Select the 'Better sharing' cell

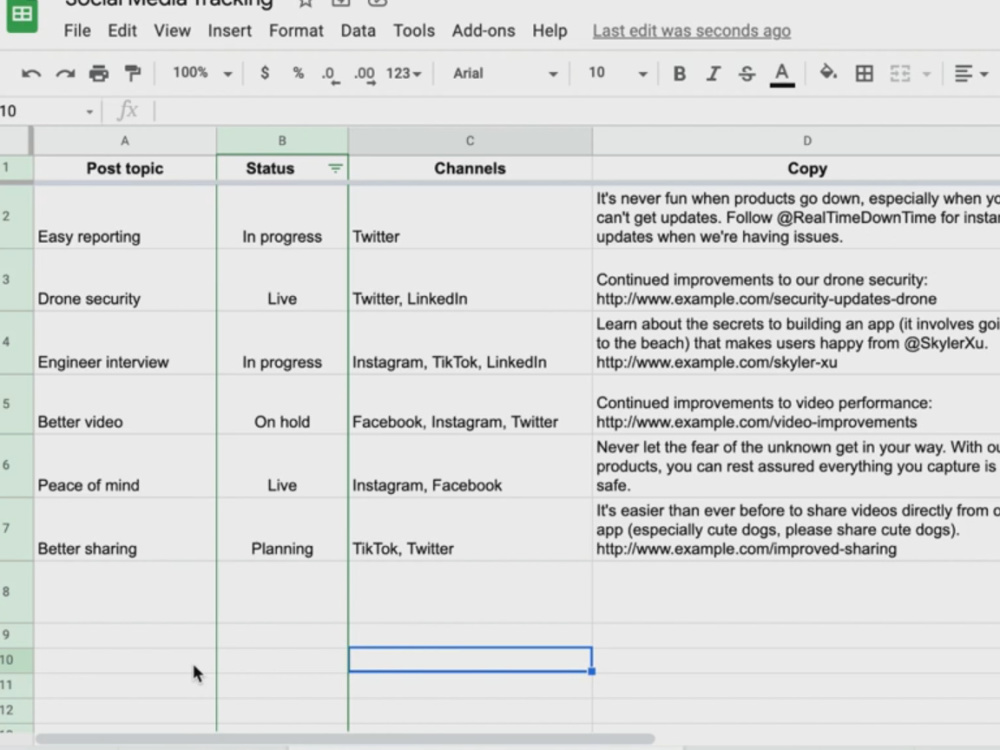(125, 529)
